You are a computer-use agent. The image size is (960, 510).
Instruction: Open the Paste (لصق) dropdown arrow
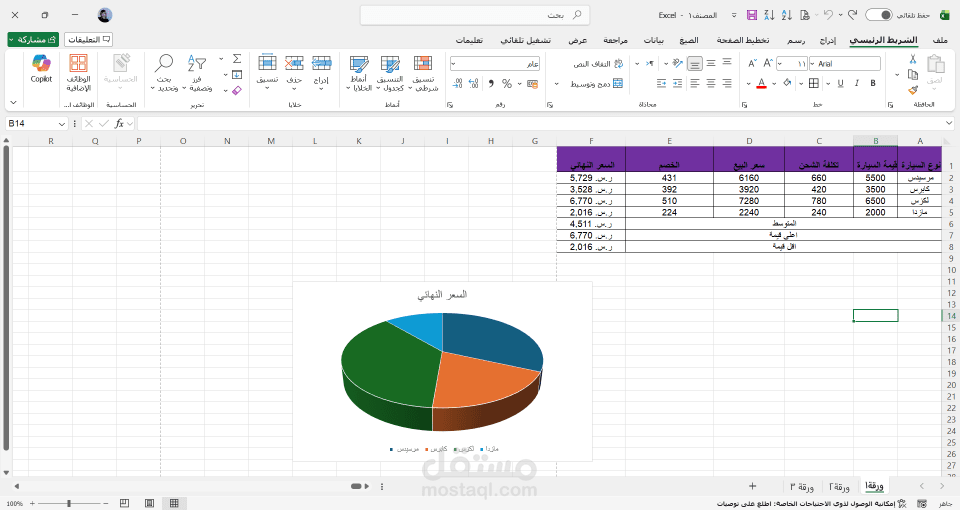934,89
